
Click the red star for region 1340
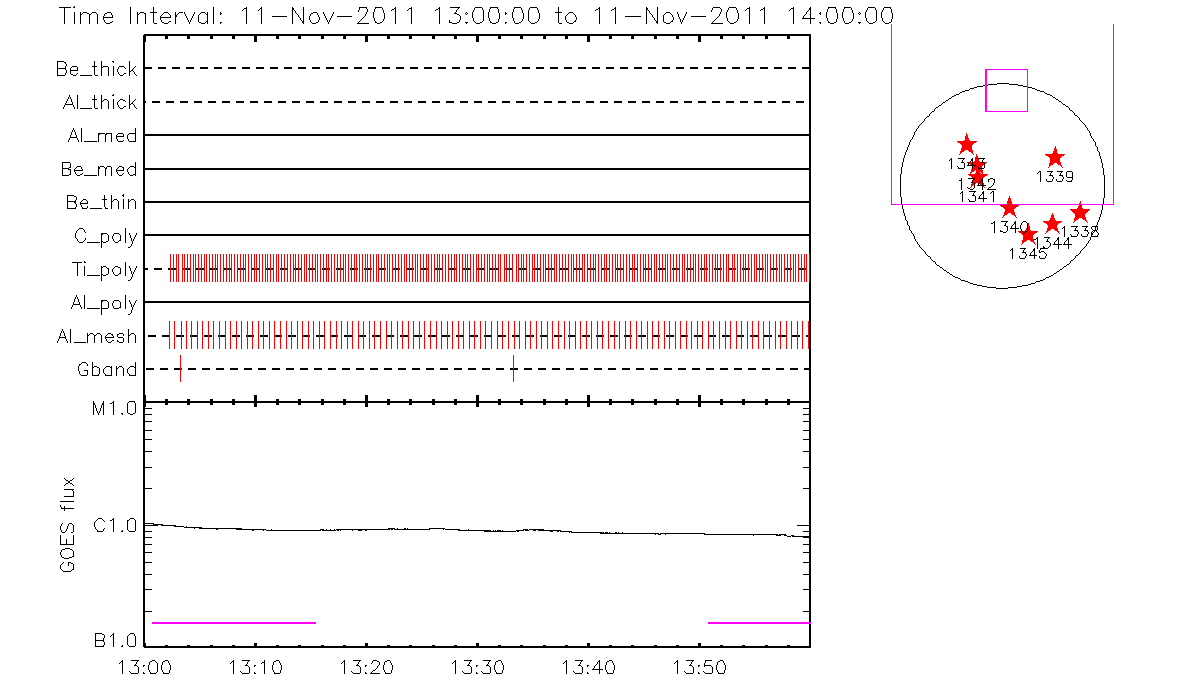(1009, 208)
